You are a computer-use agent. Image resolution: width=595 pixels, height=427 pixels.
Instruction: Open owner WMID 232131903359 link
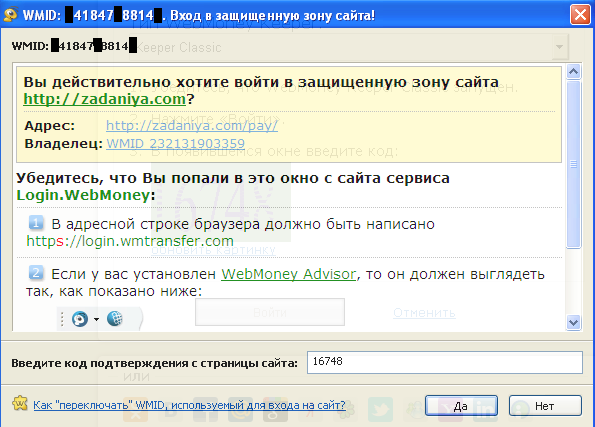(175, 143)
